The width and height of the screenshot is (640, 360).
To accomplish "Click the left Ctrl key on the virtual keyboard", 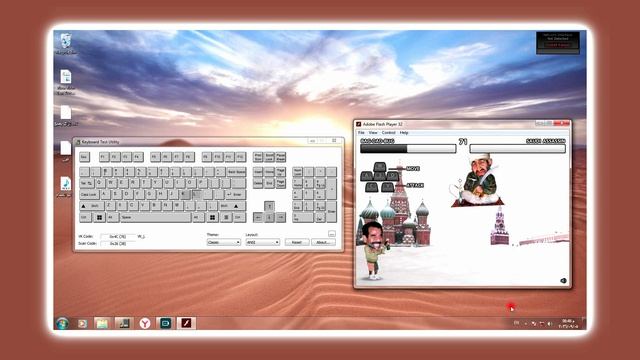I will tap(85, 218).
